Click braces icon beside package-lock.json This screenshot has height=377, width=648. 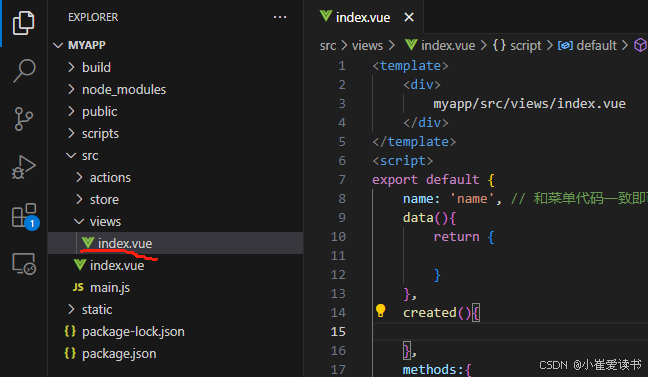(70, 331)
